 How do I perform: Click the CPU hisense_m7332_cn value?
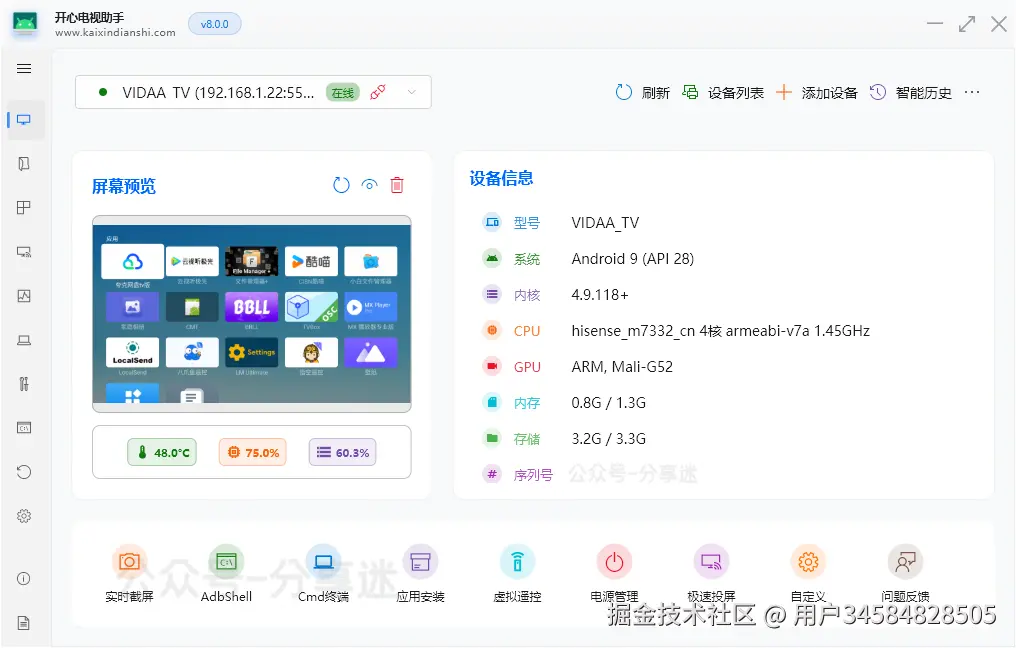(x=721, y=330)
